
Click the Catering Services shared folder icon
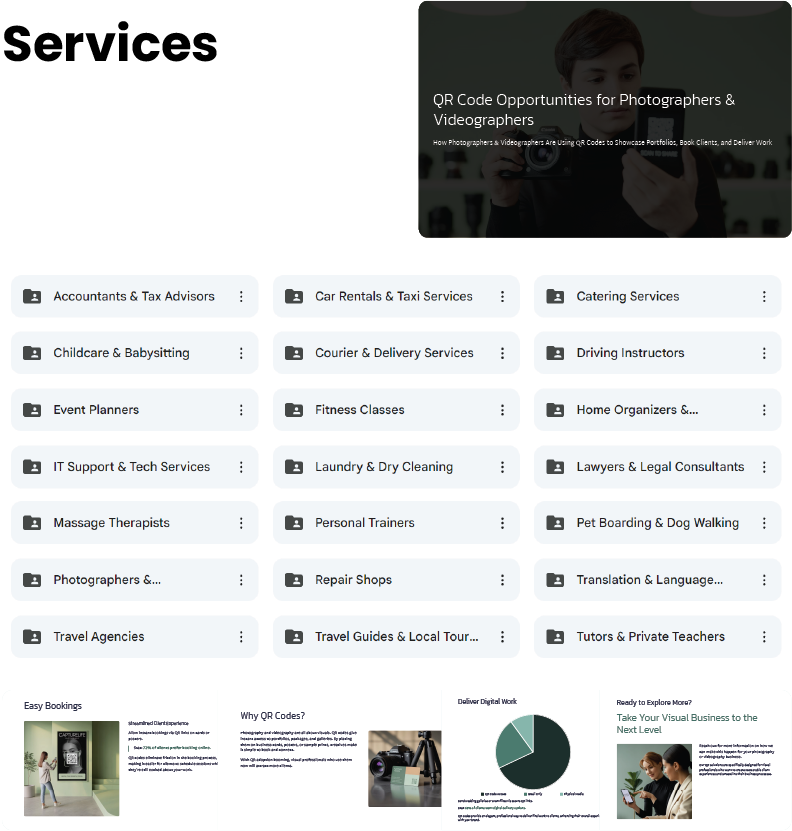(555, 297)
